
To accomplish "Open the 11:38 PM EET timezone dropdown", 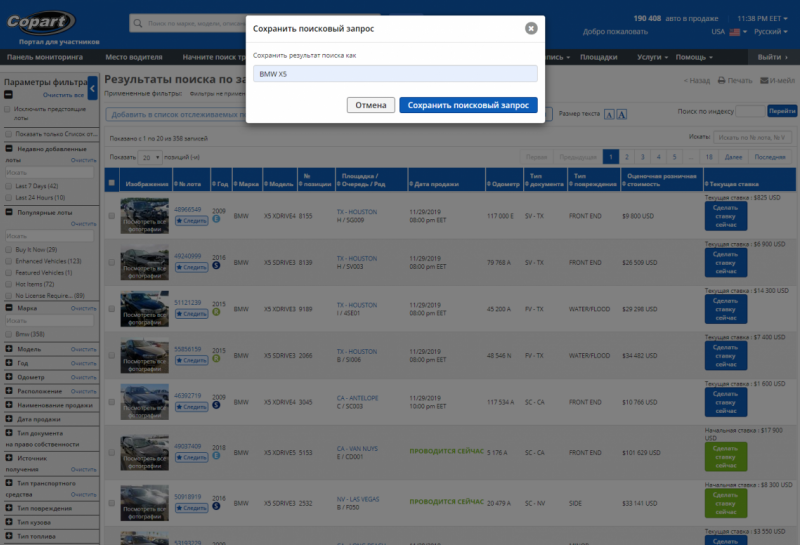I will tap(762, 18).
